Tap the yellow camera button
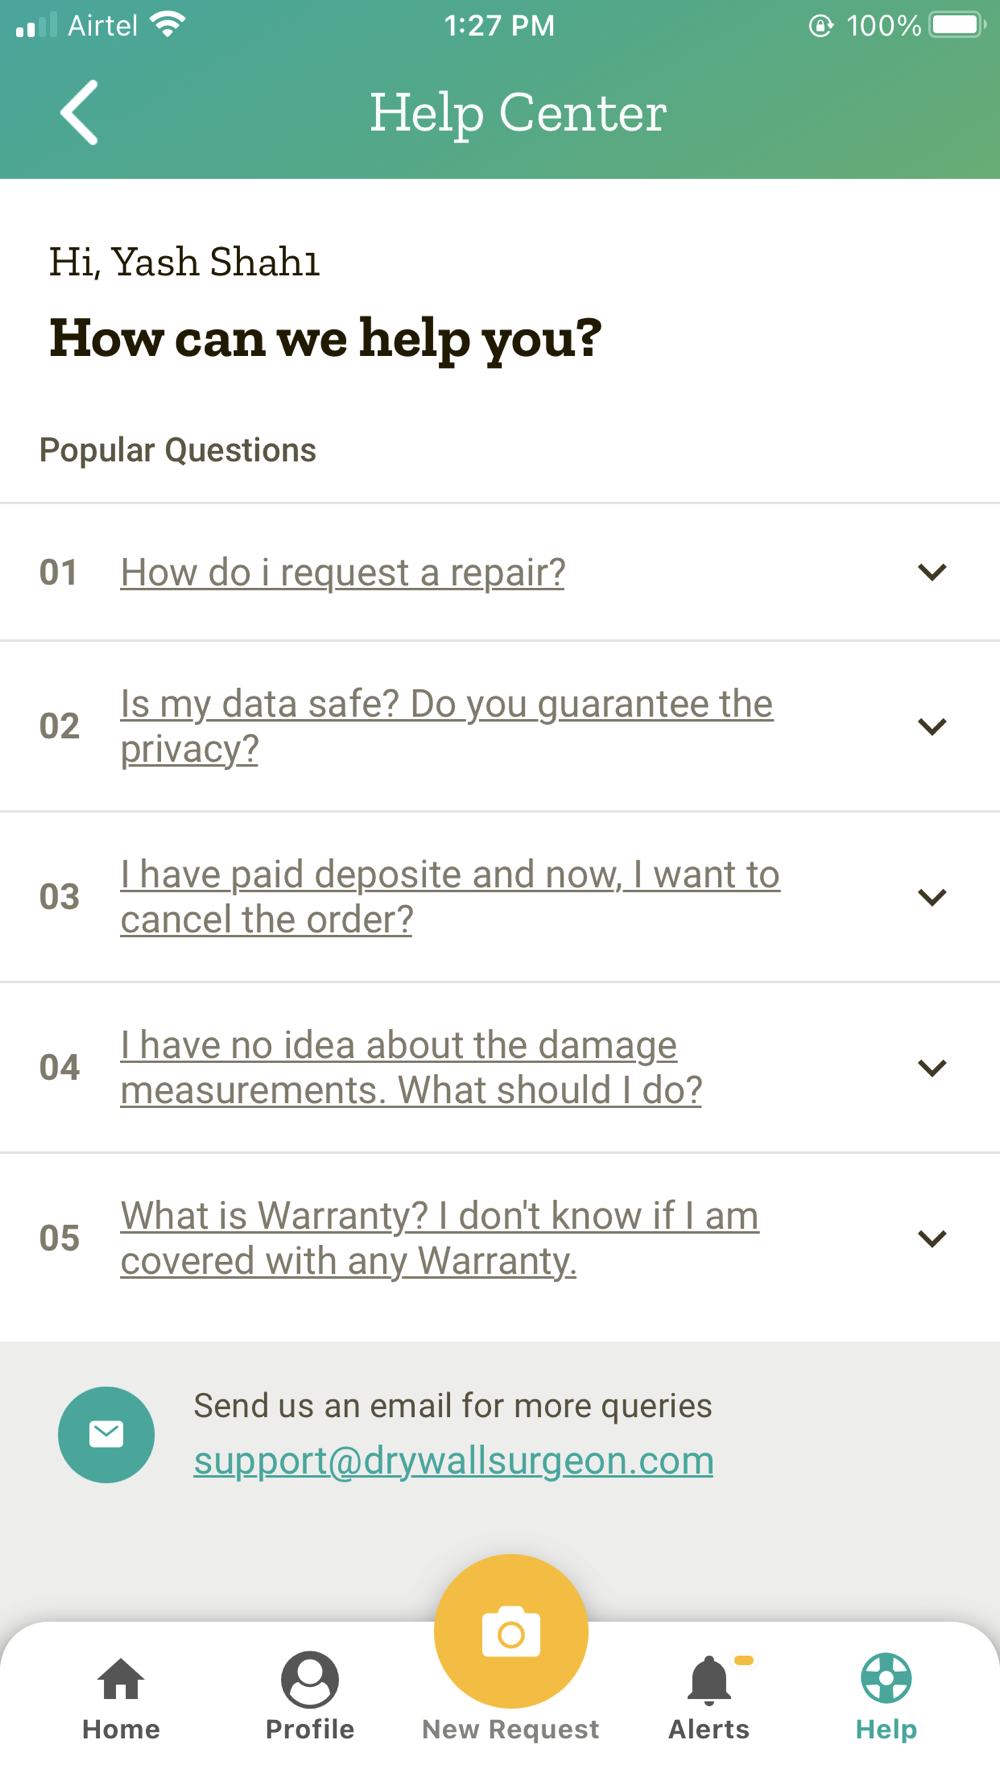Screen dimensions: 1000x1778 click(x=511, y=1631)
